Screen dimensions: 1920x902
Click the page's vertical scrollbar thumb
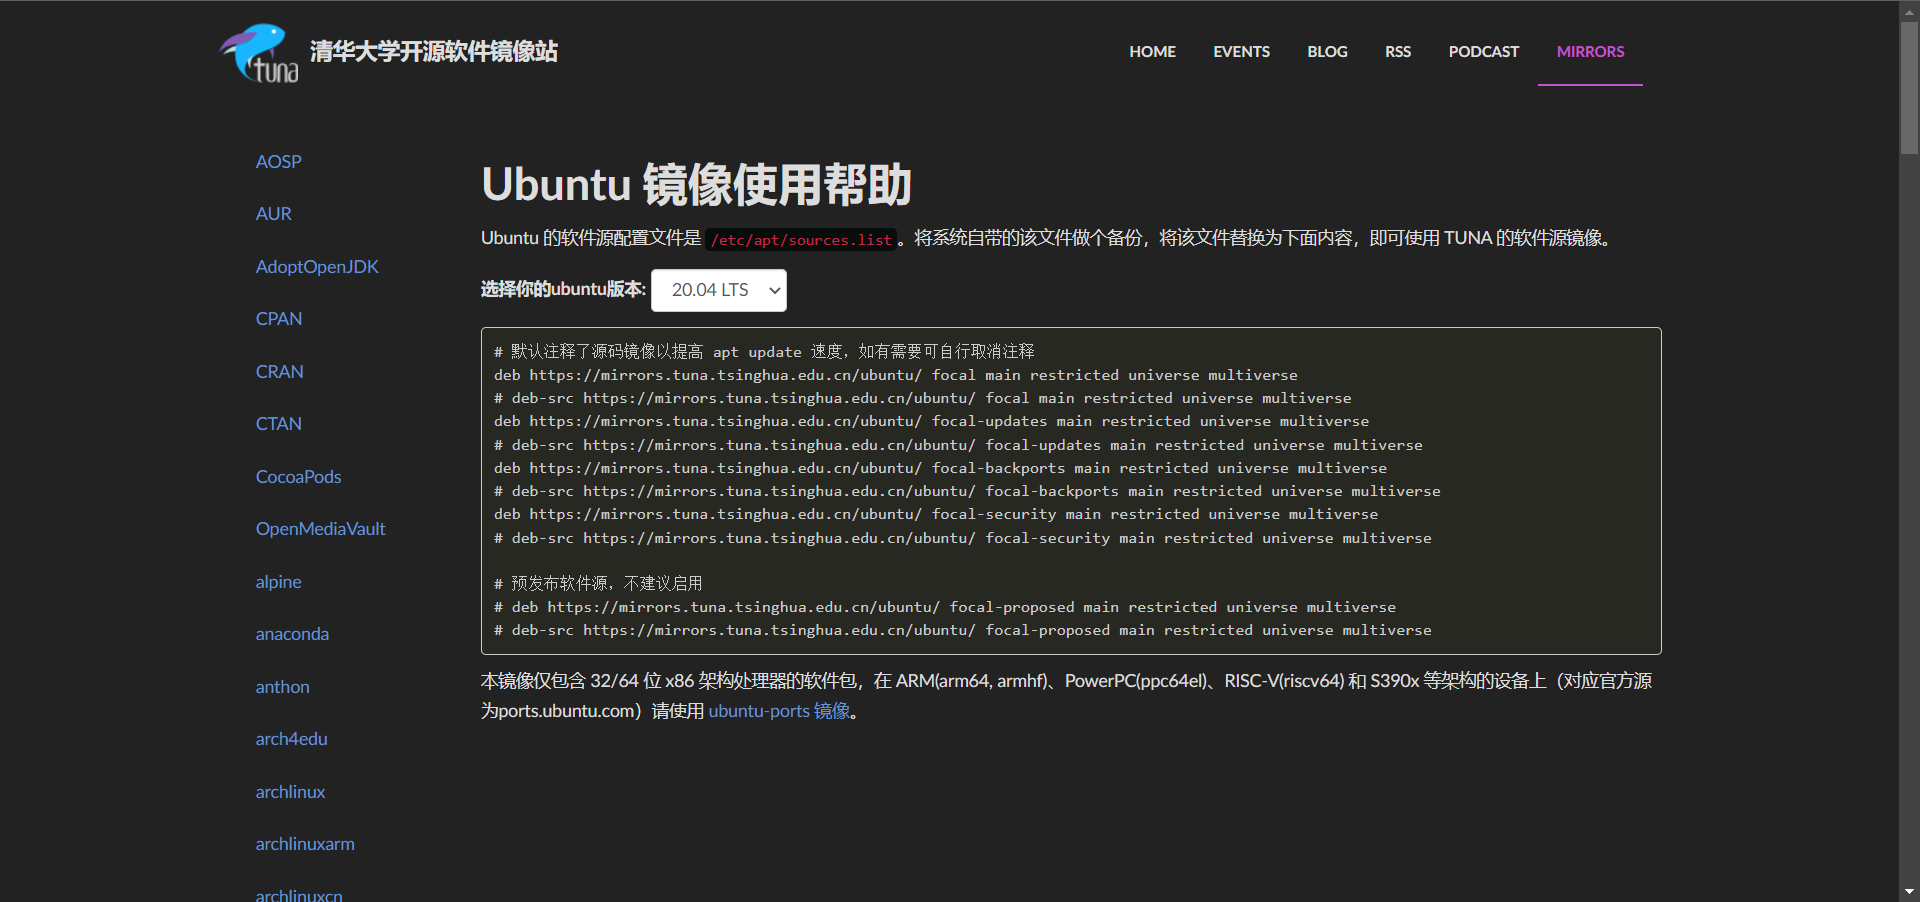(1909, 87)
